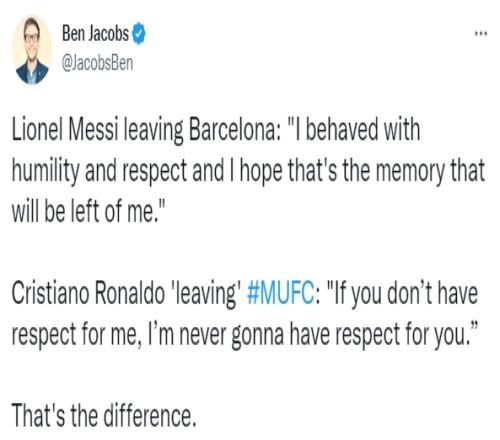Click the quoted word 'leaving' before the hashtag
Viewport: 500px width, 440px height.
pos(205,294)
